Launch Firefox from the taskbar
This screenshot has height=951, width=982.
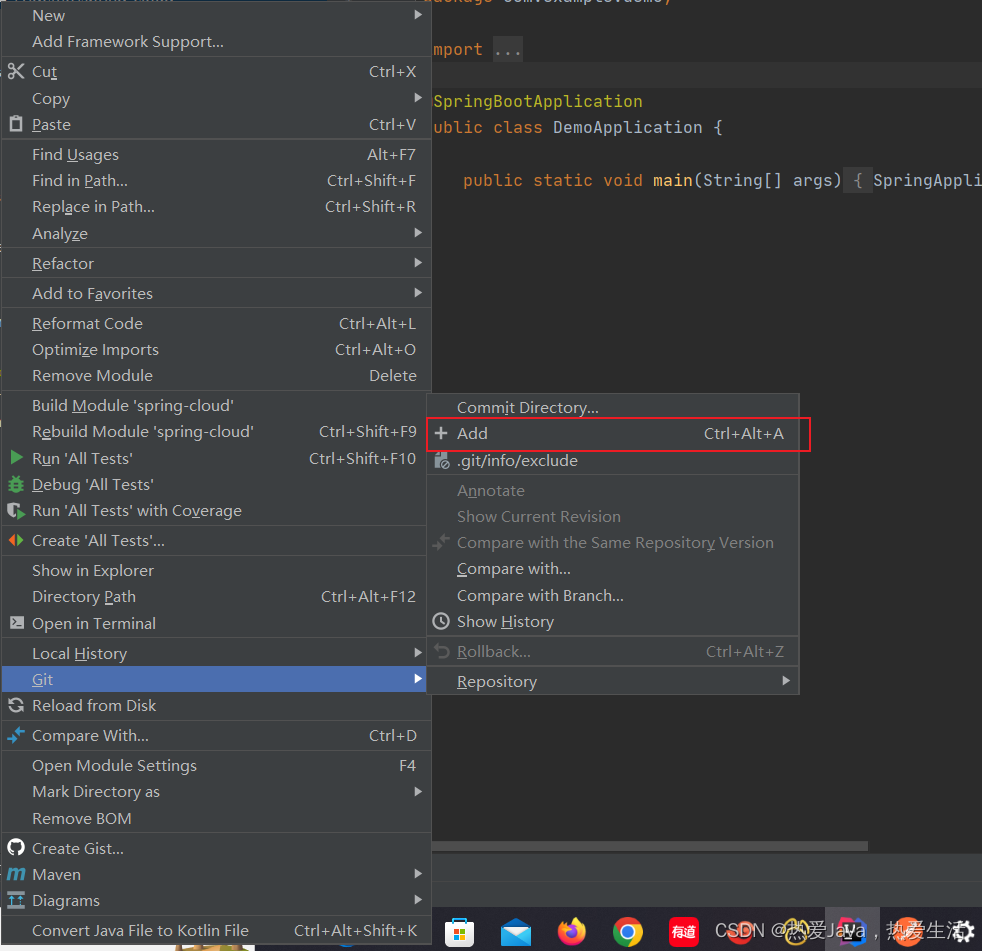(x=572, y=932)
